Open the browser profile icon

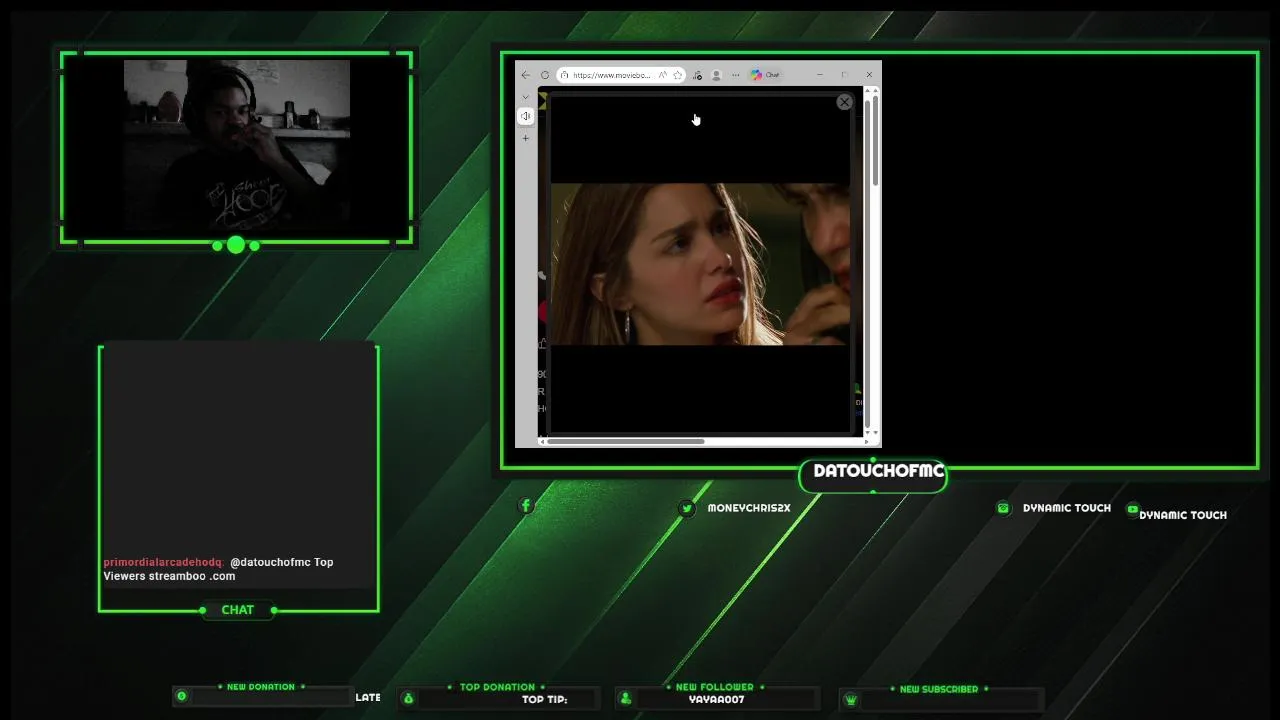pos(716,75)
